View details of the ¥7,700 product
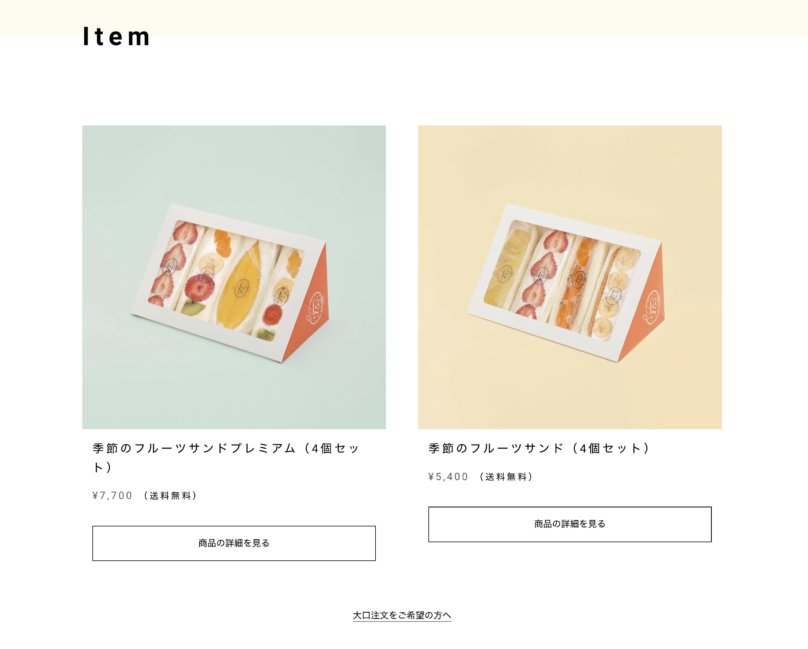 pyautogui.click(x=234, y=543)
